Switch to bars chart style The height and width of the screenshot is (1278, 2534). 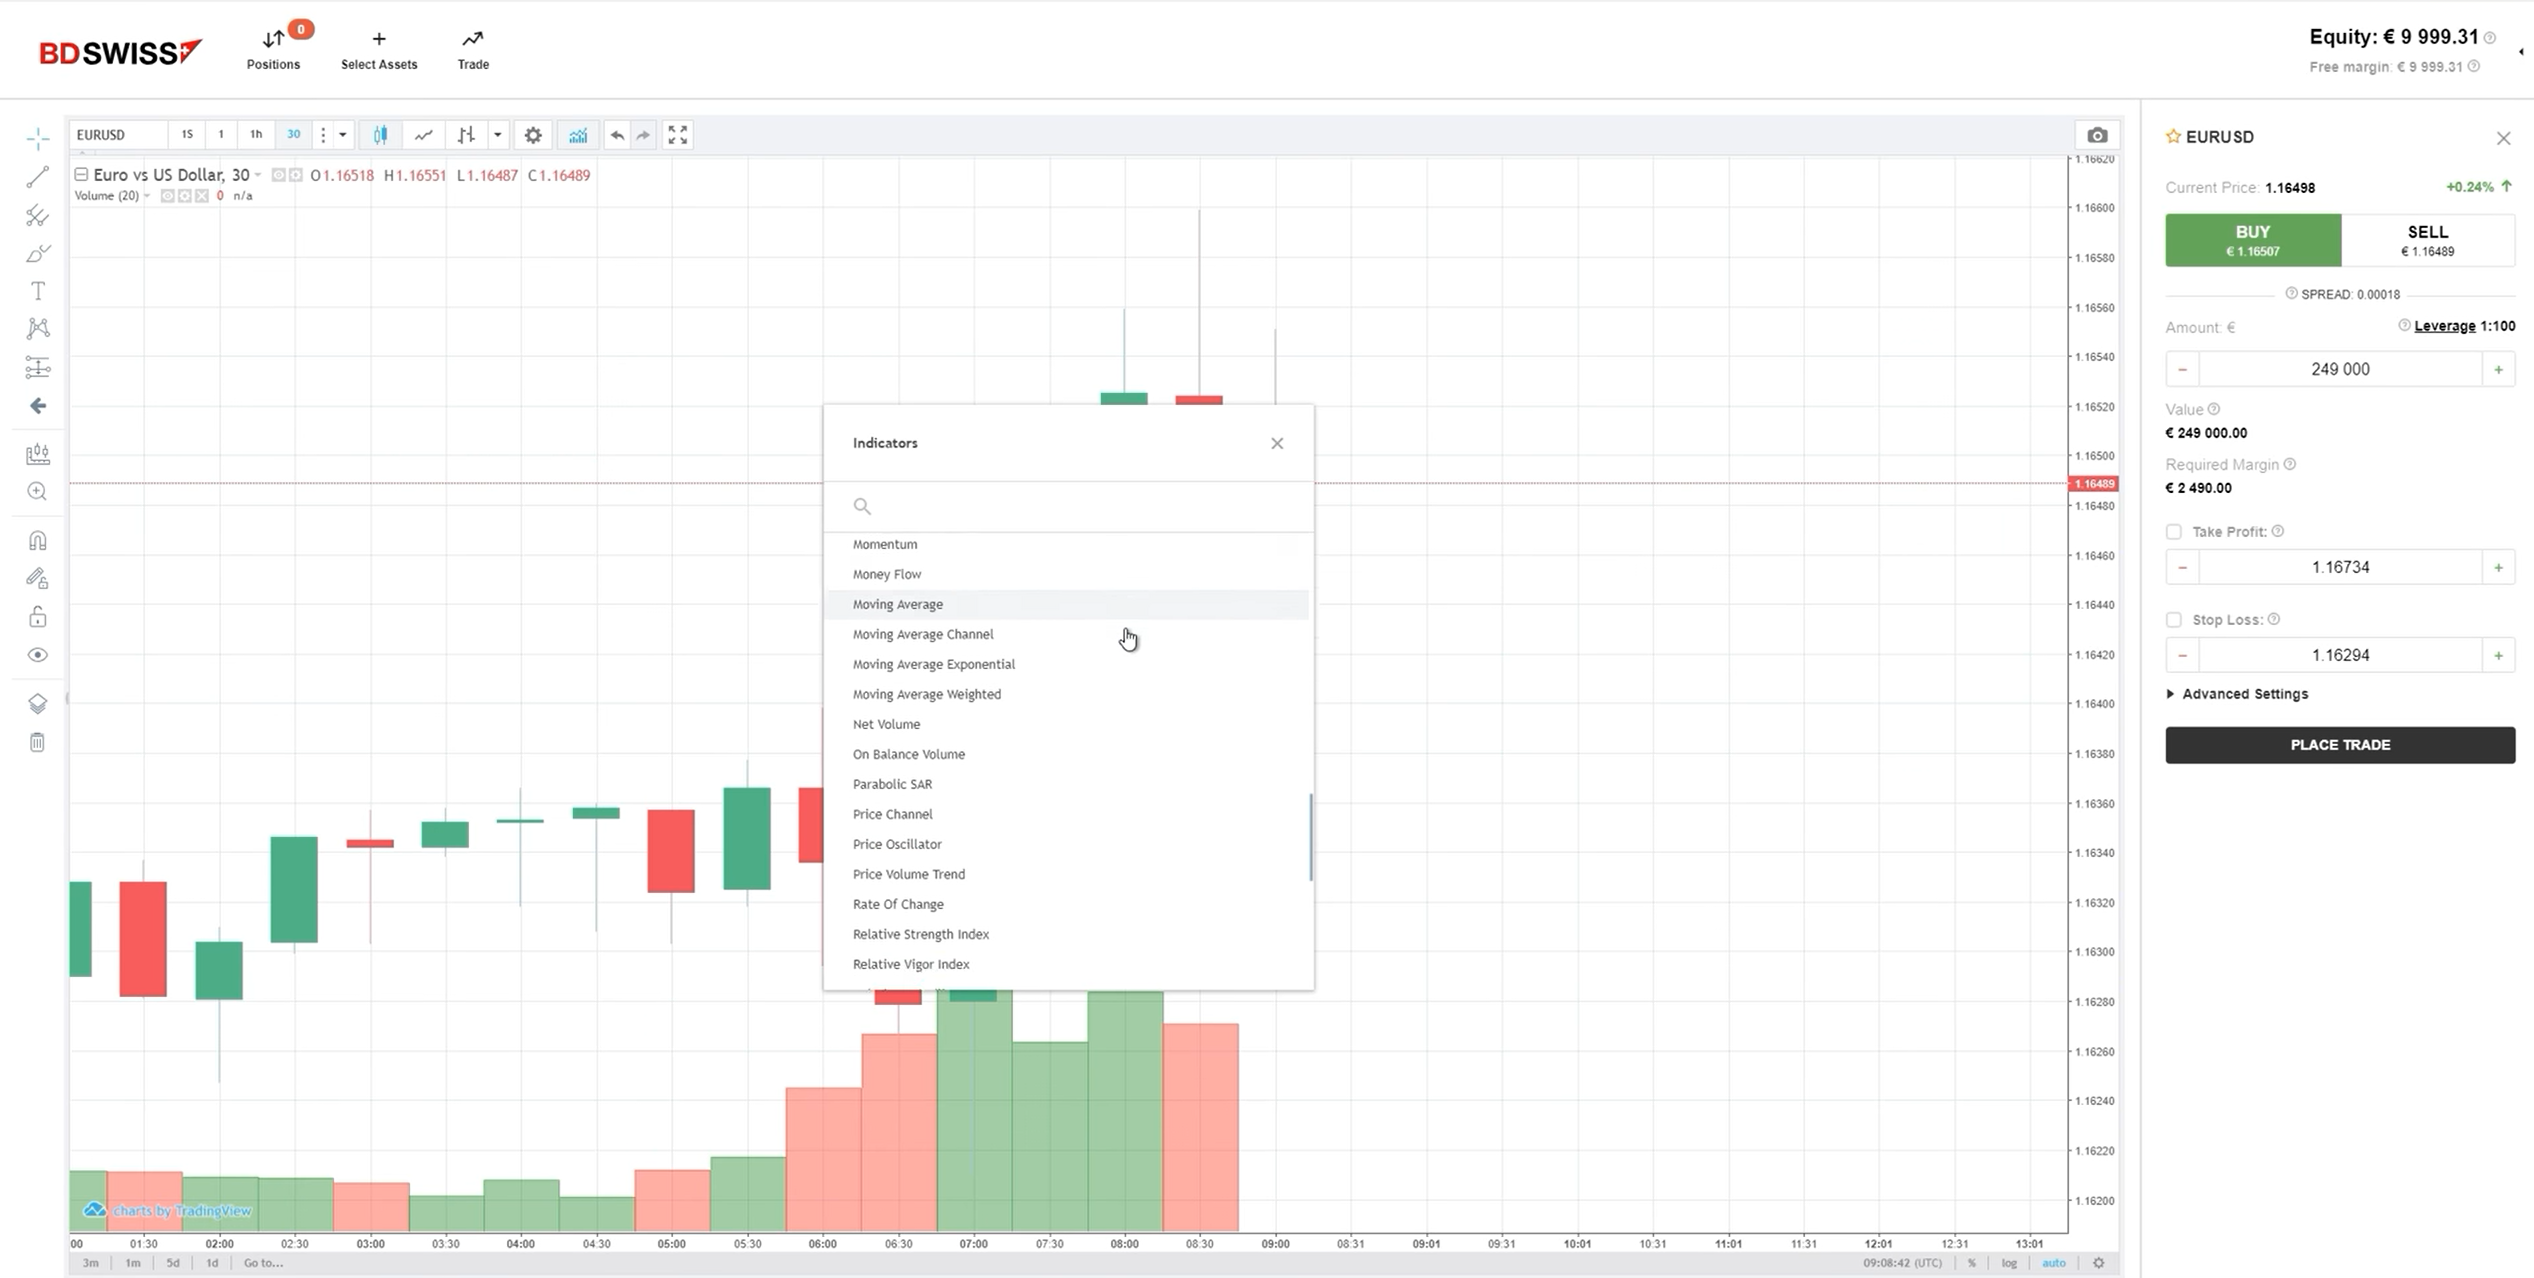click(x=466, y=135)
